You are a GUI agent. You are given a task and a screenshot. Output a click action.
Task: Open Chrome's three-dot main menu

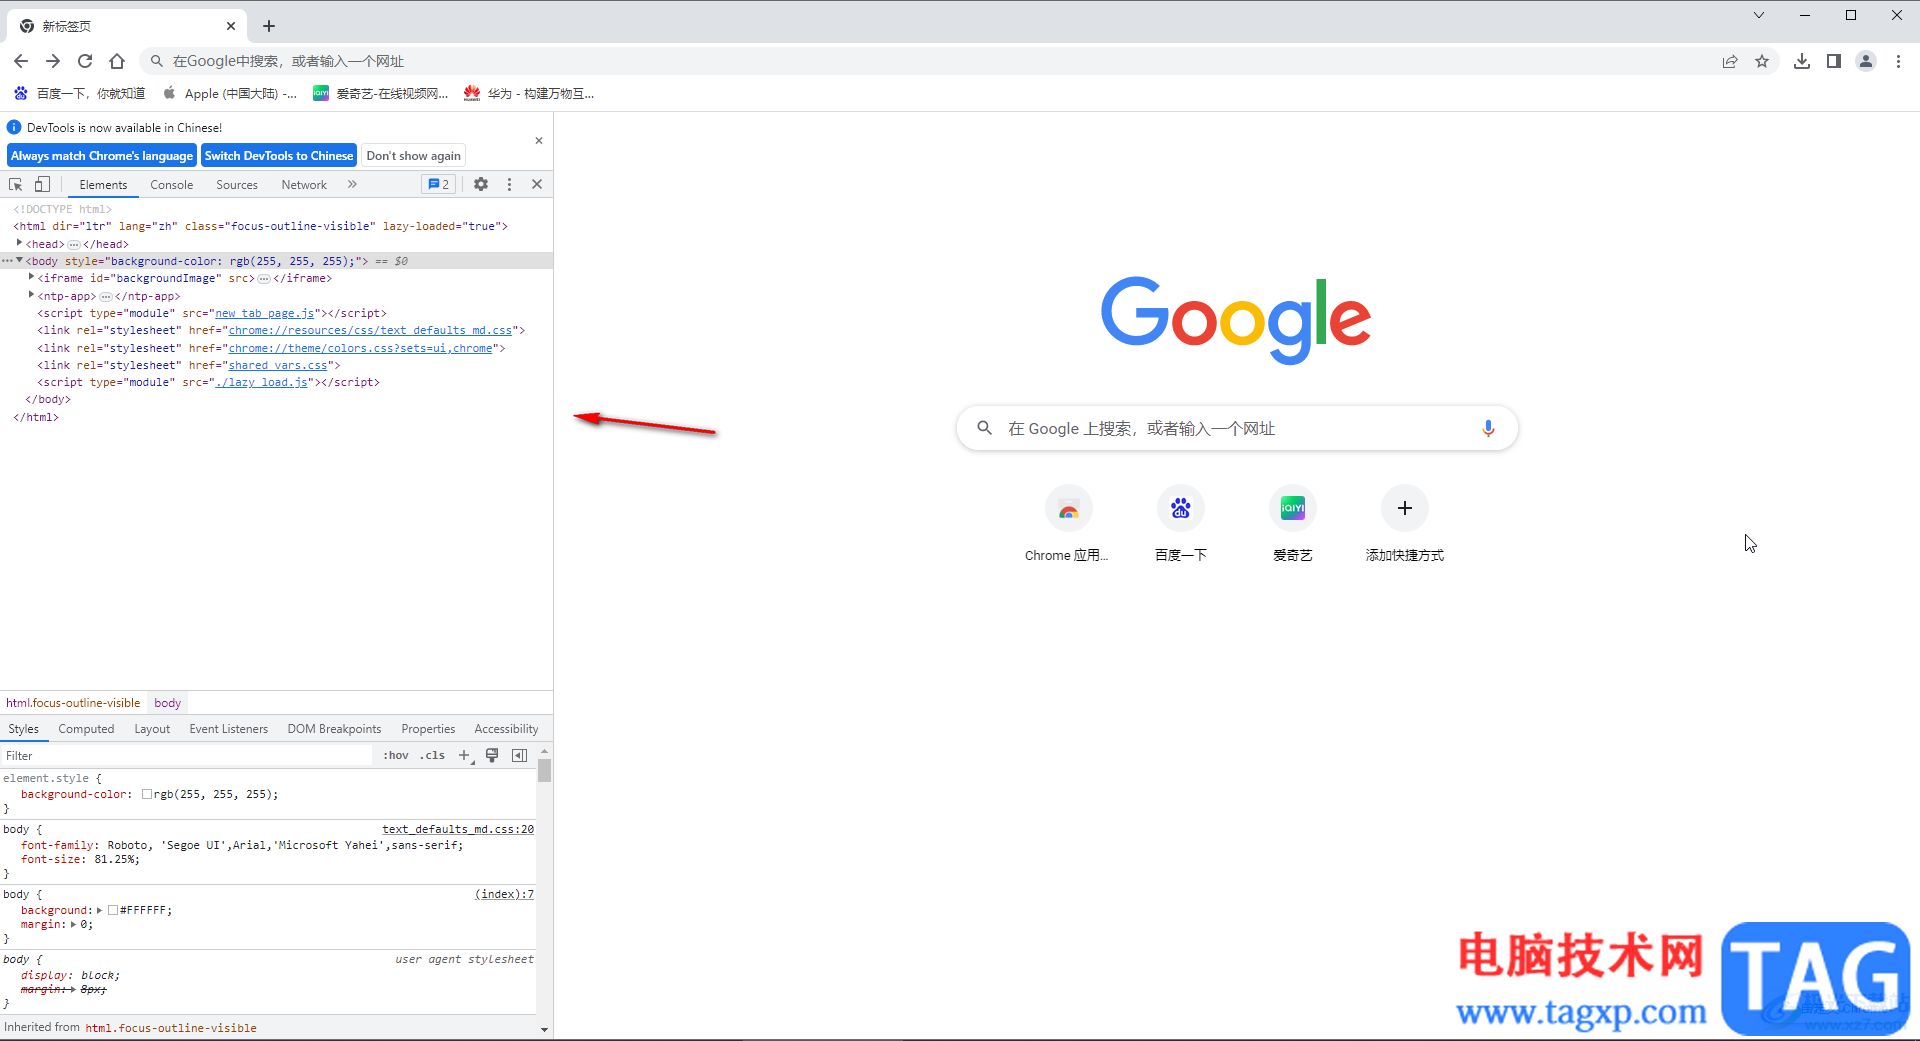1898,61
